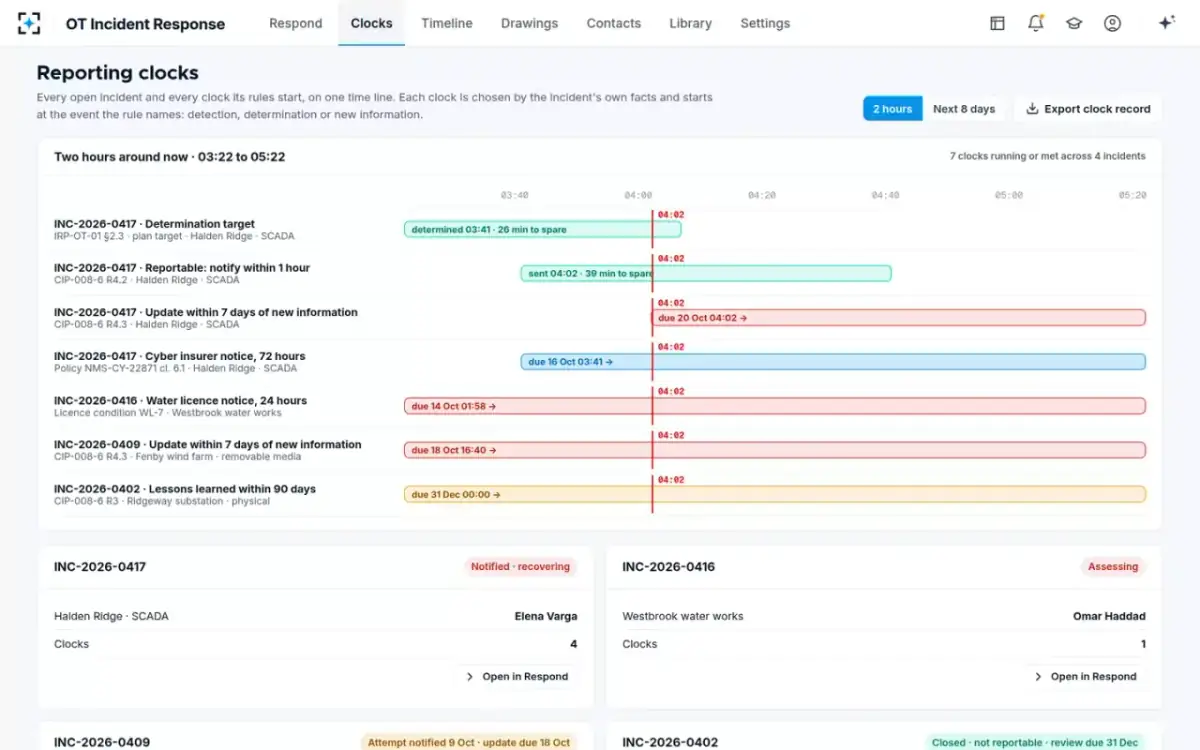The height and width of the screenshot is (750, 1200).
Task: Select 'Reportable: notify within 1 hour' row label
Action: [x=182, y=268]
